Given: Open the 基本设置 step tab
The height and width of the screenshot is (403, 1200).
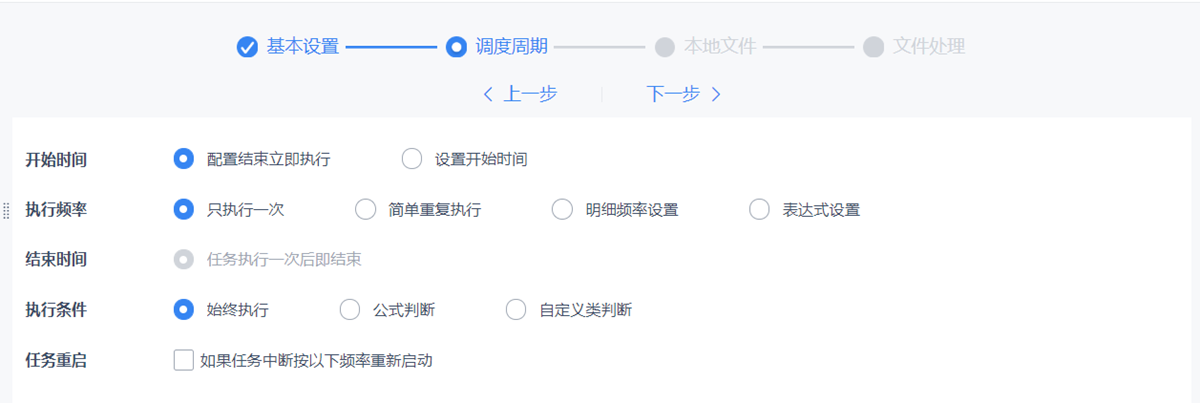Looking at the screenshot, I should point(302,47).
